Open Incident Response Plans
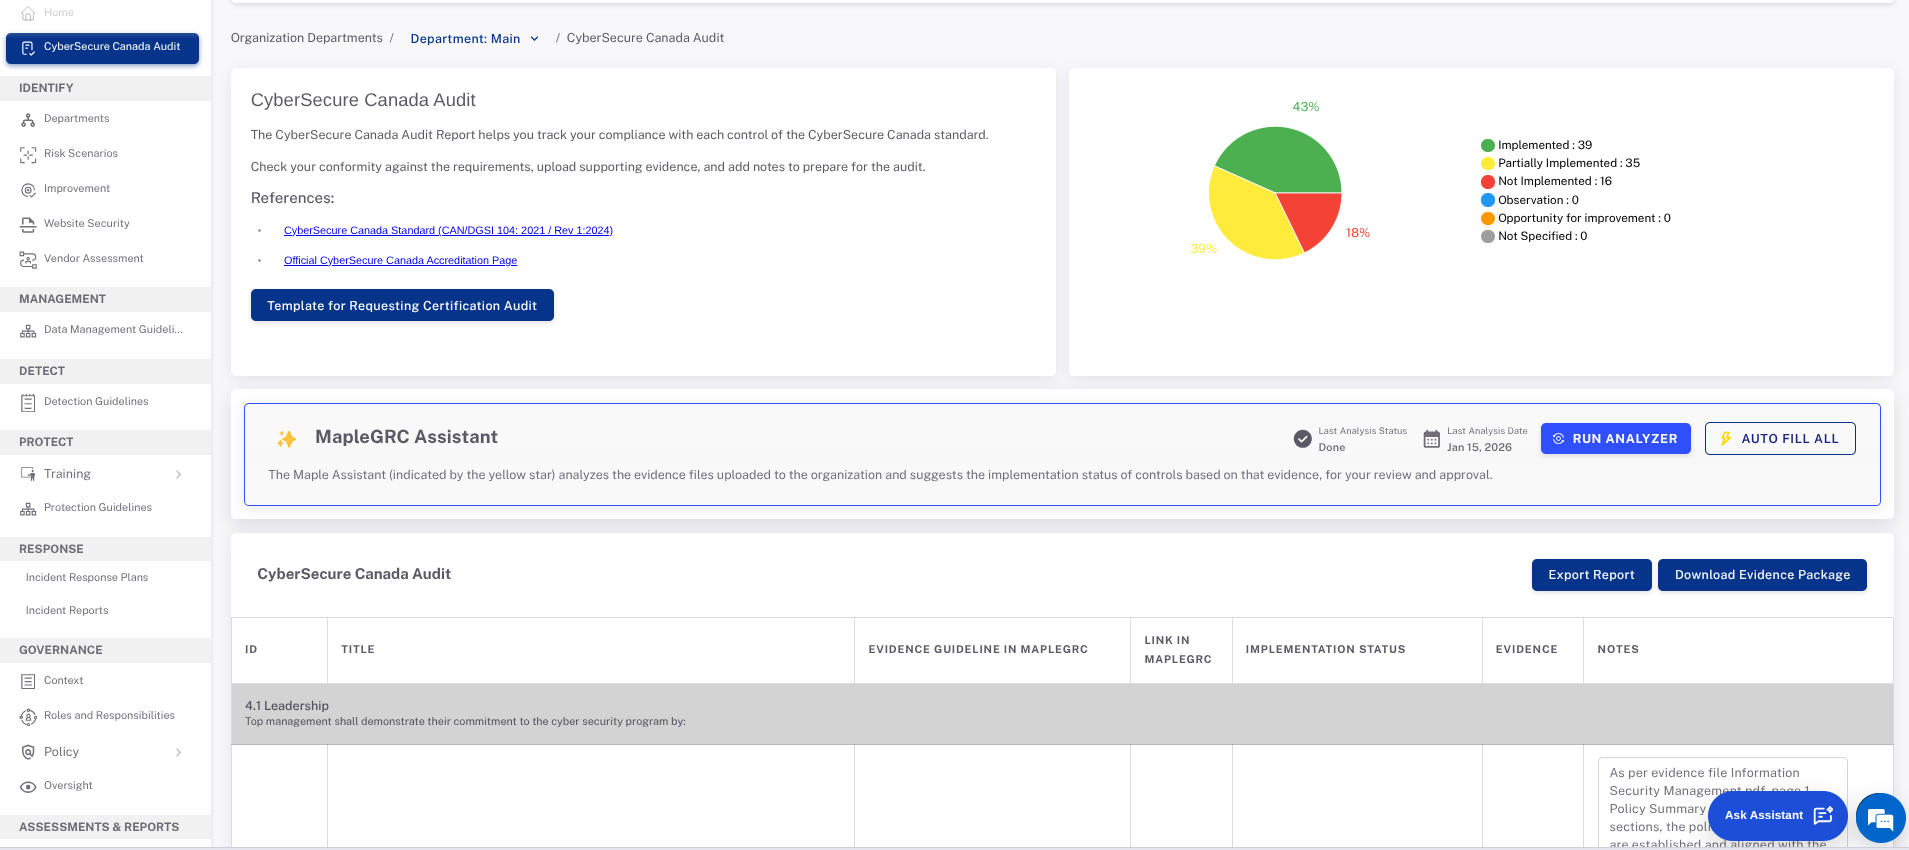This screenshot has width=1909, height=850. (x=87, y=578)
